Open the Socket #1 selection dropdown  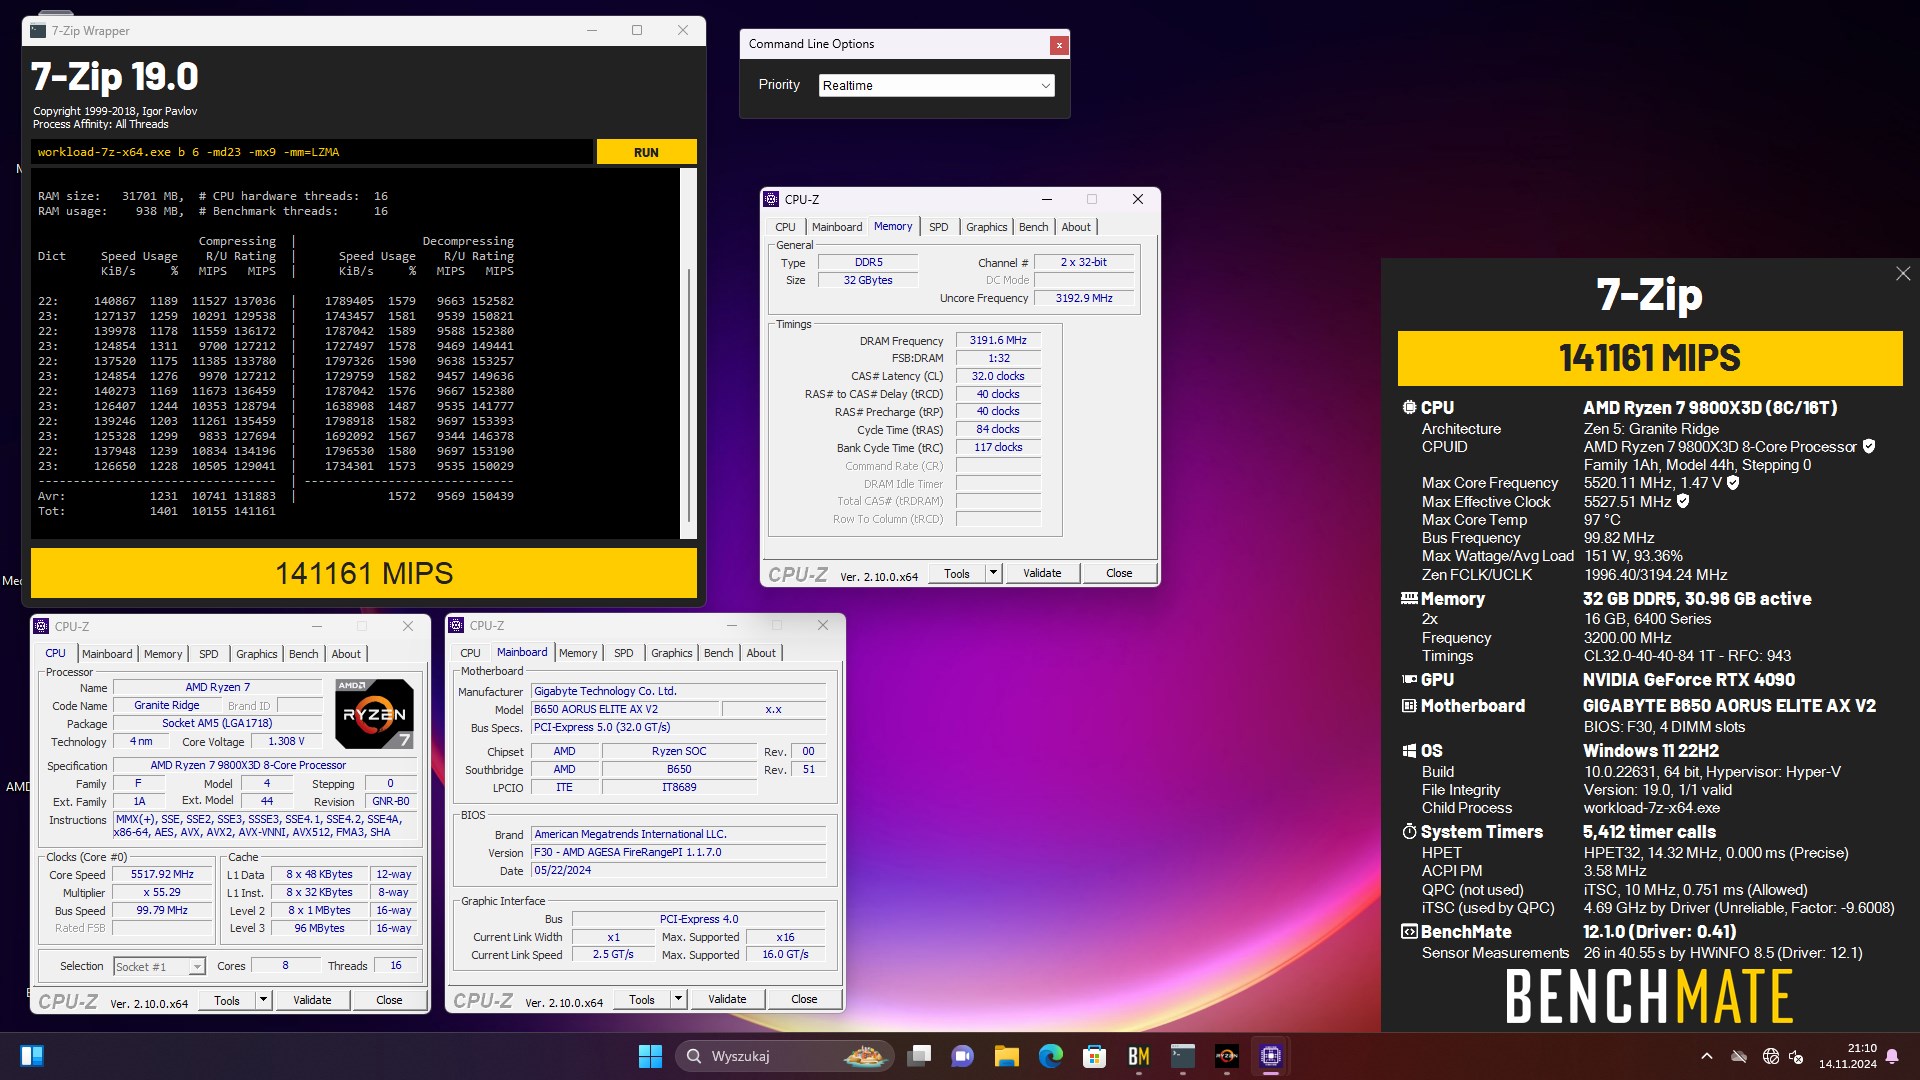tap(159, 966)
